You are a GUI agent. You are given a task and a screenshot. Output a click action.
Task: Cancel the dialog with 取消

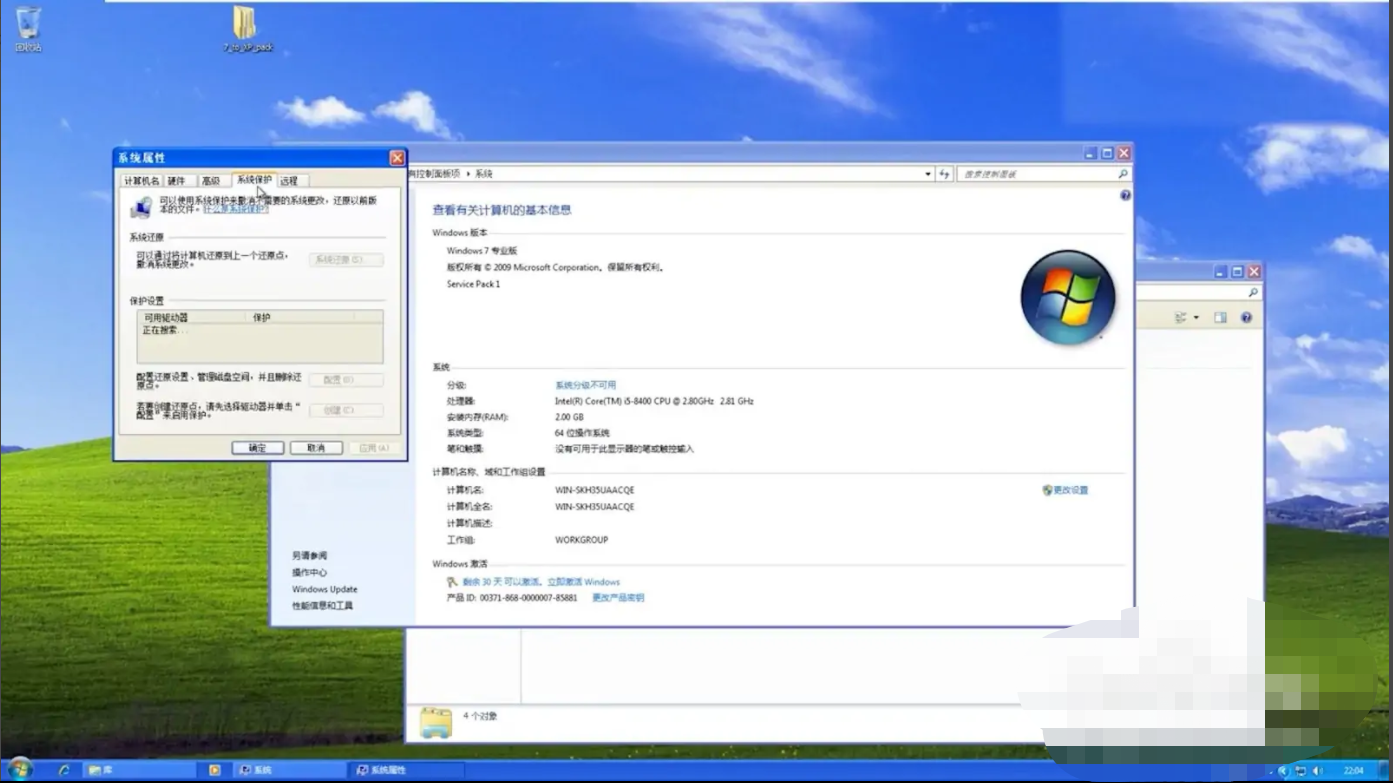coord(316,448)
